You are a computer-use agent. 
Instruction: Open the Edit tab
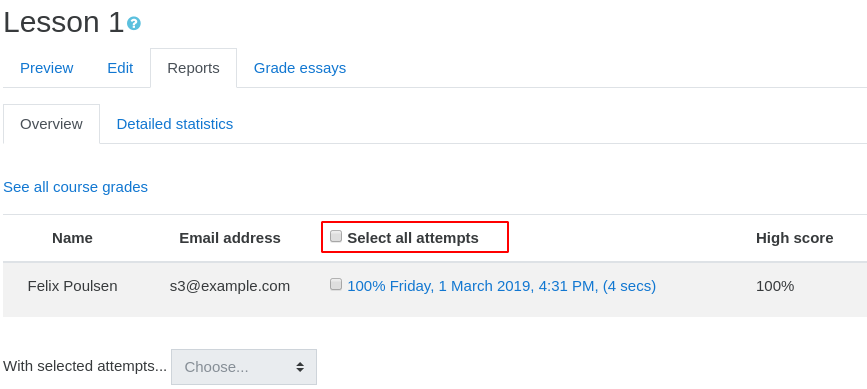click(x=120, y=68)
